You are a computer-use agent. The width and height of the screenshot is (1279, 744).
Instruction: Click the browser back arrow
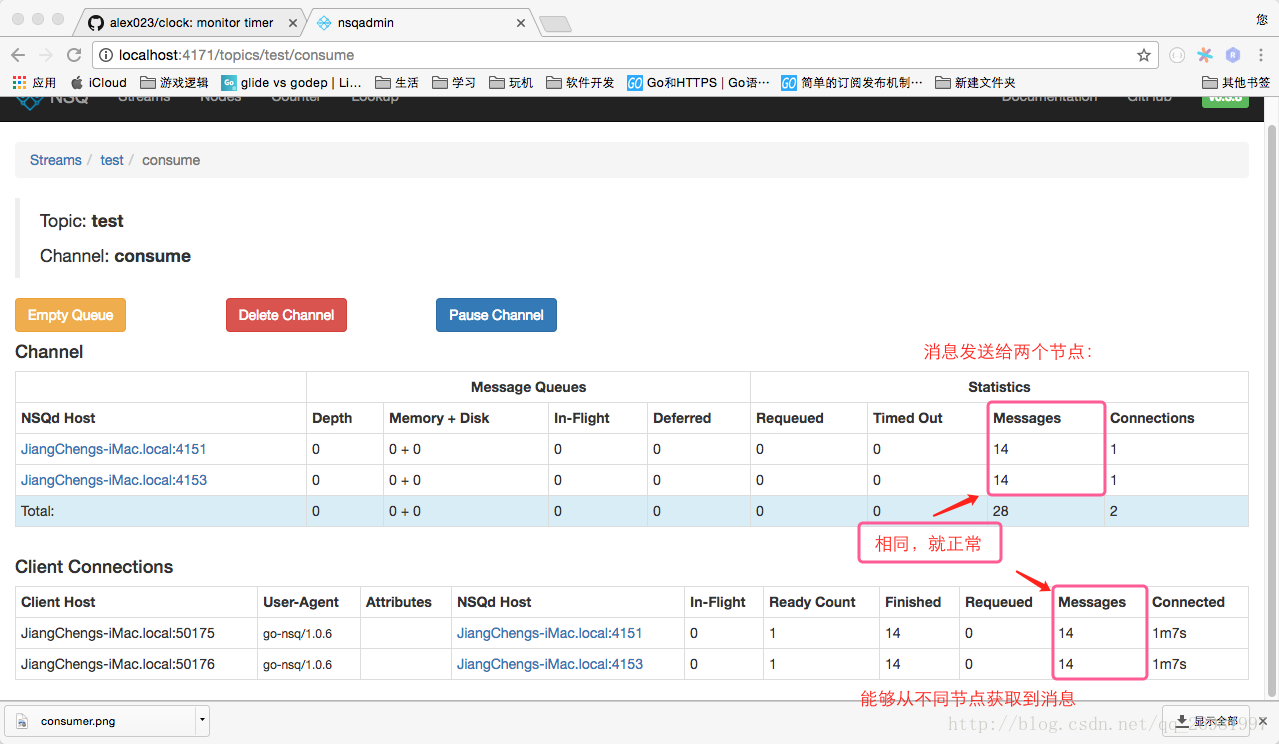click(x=18, y=55)
